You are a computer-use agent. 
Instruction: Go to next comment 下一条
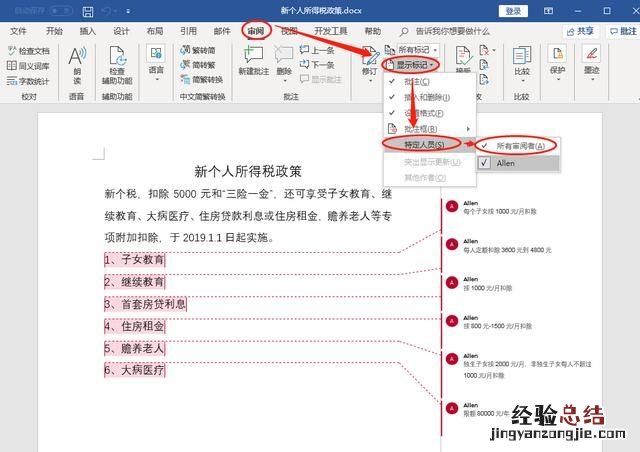317,65
